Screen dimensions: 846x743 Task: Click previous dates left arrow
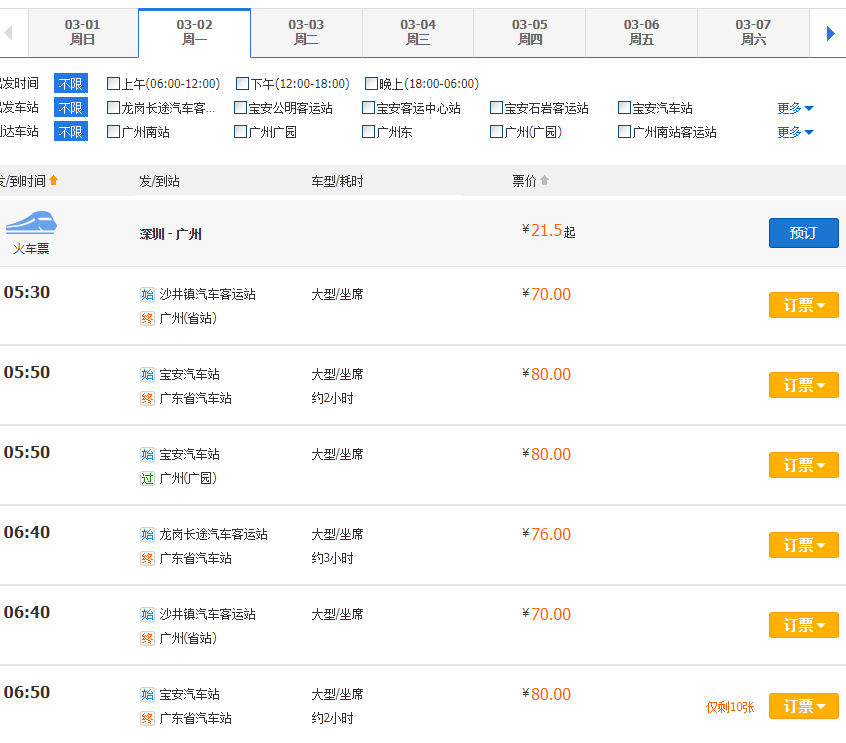(x=9, y=33)
